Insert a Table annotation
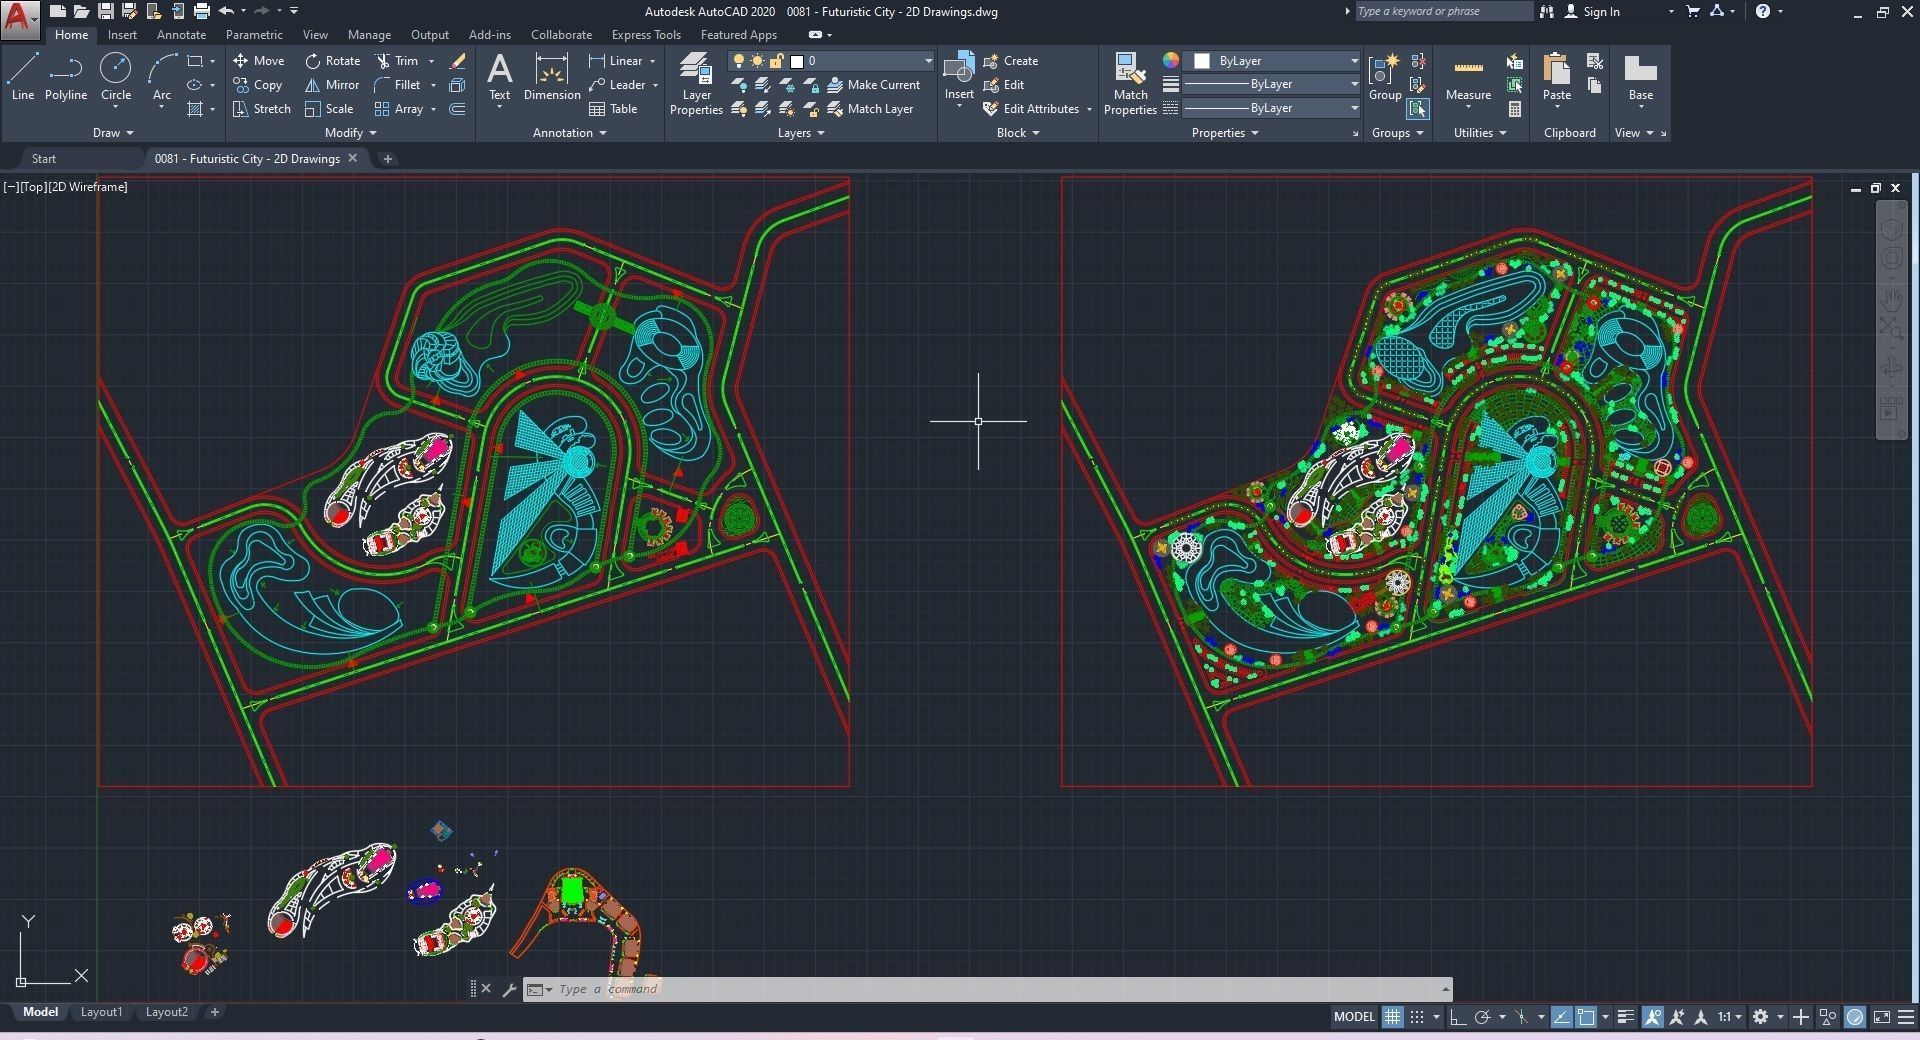This screenshot has width=1920, height=1040. 613,109
